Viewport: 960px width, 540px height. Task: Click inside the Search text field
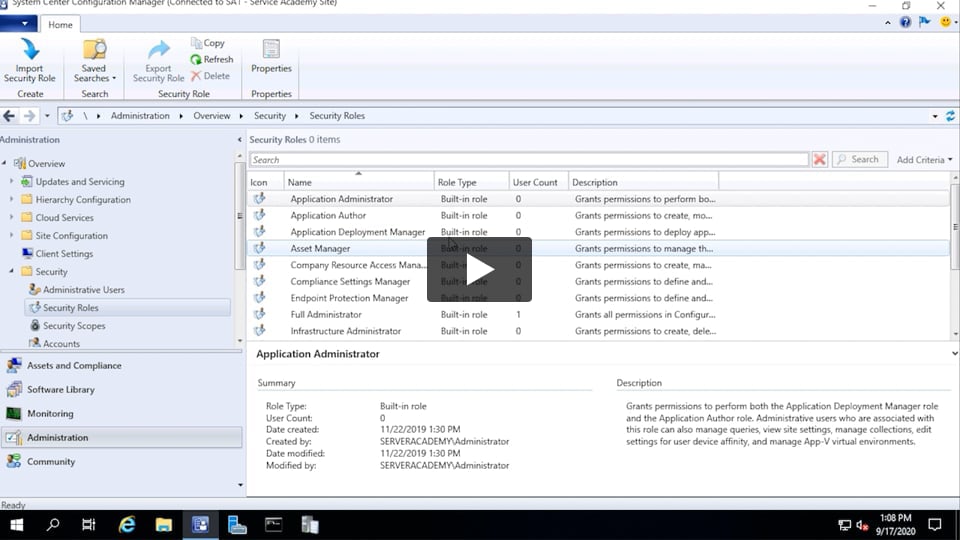pyautogui.click(x=528, y=160)
